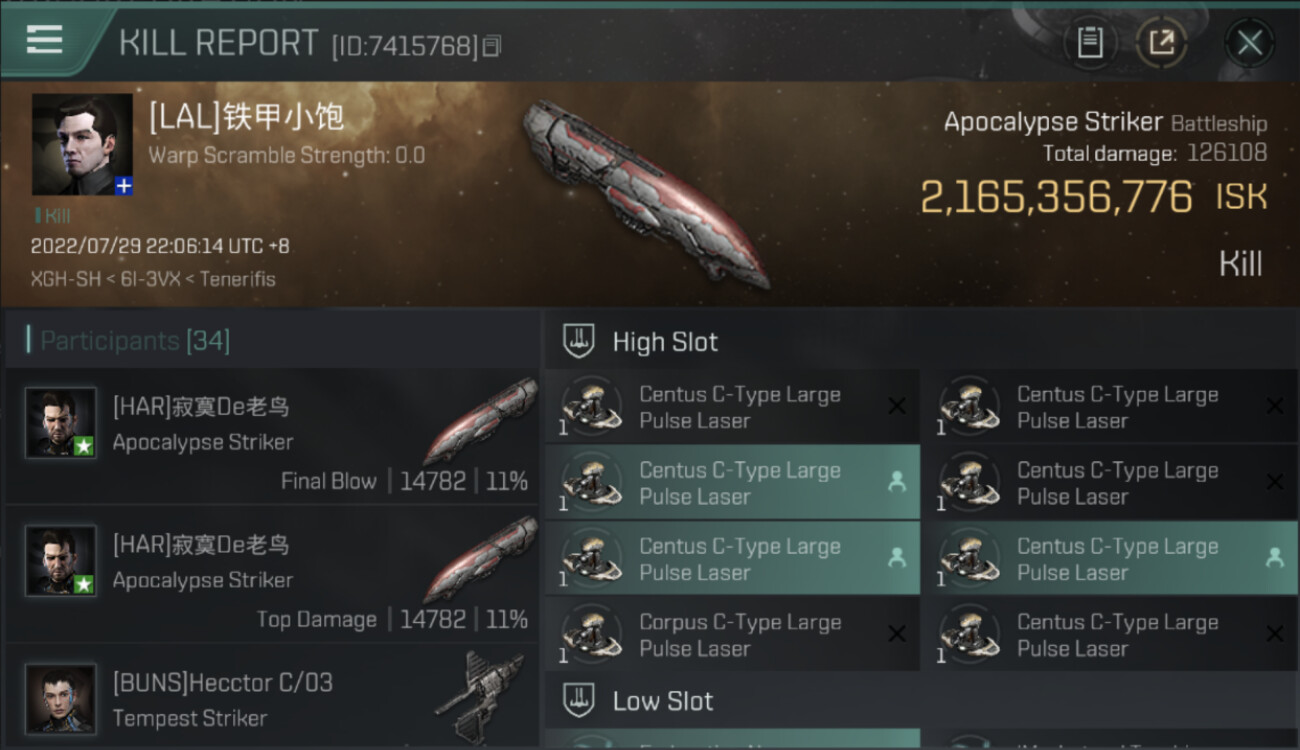Click the highlighted person icon in the right column
Image resolution: width=1300 pixels, height=750 pixels.
pos(1274,559)
